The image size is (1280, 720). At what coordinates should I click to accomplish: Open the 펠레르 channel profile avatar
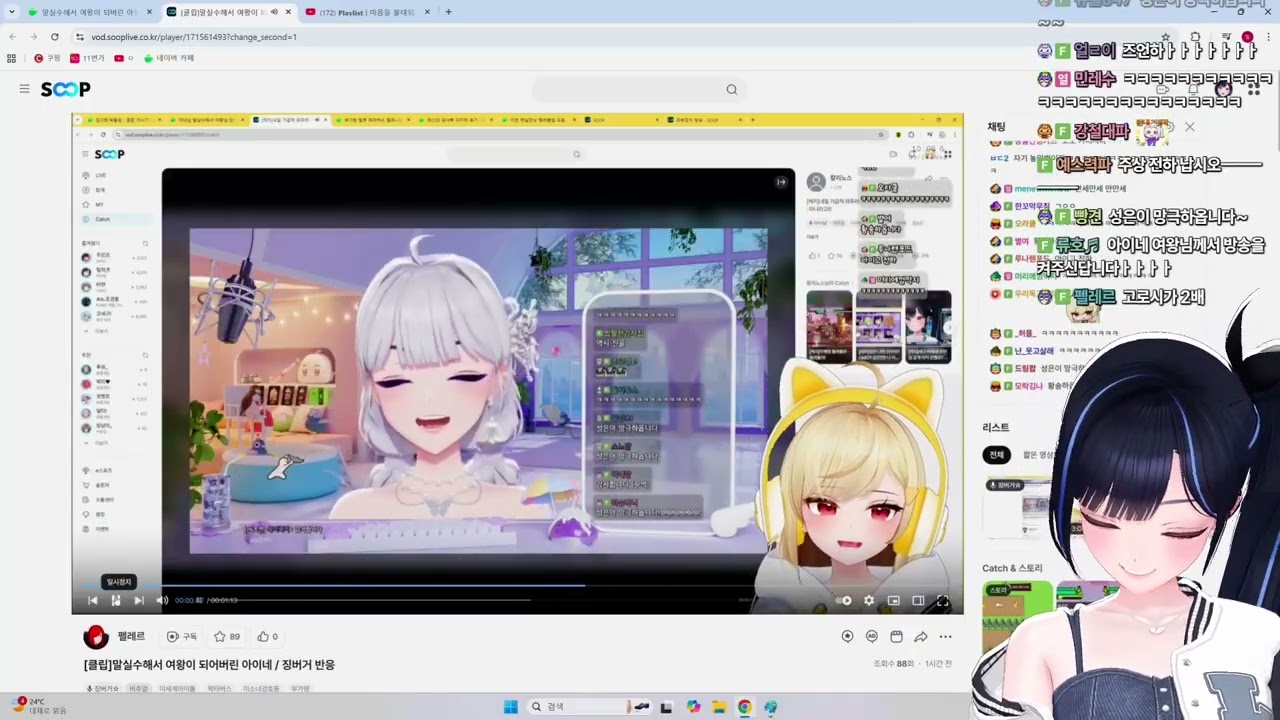click(x=96, y=636)
